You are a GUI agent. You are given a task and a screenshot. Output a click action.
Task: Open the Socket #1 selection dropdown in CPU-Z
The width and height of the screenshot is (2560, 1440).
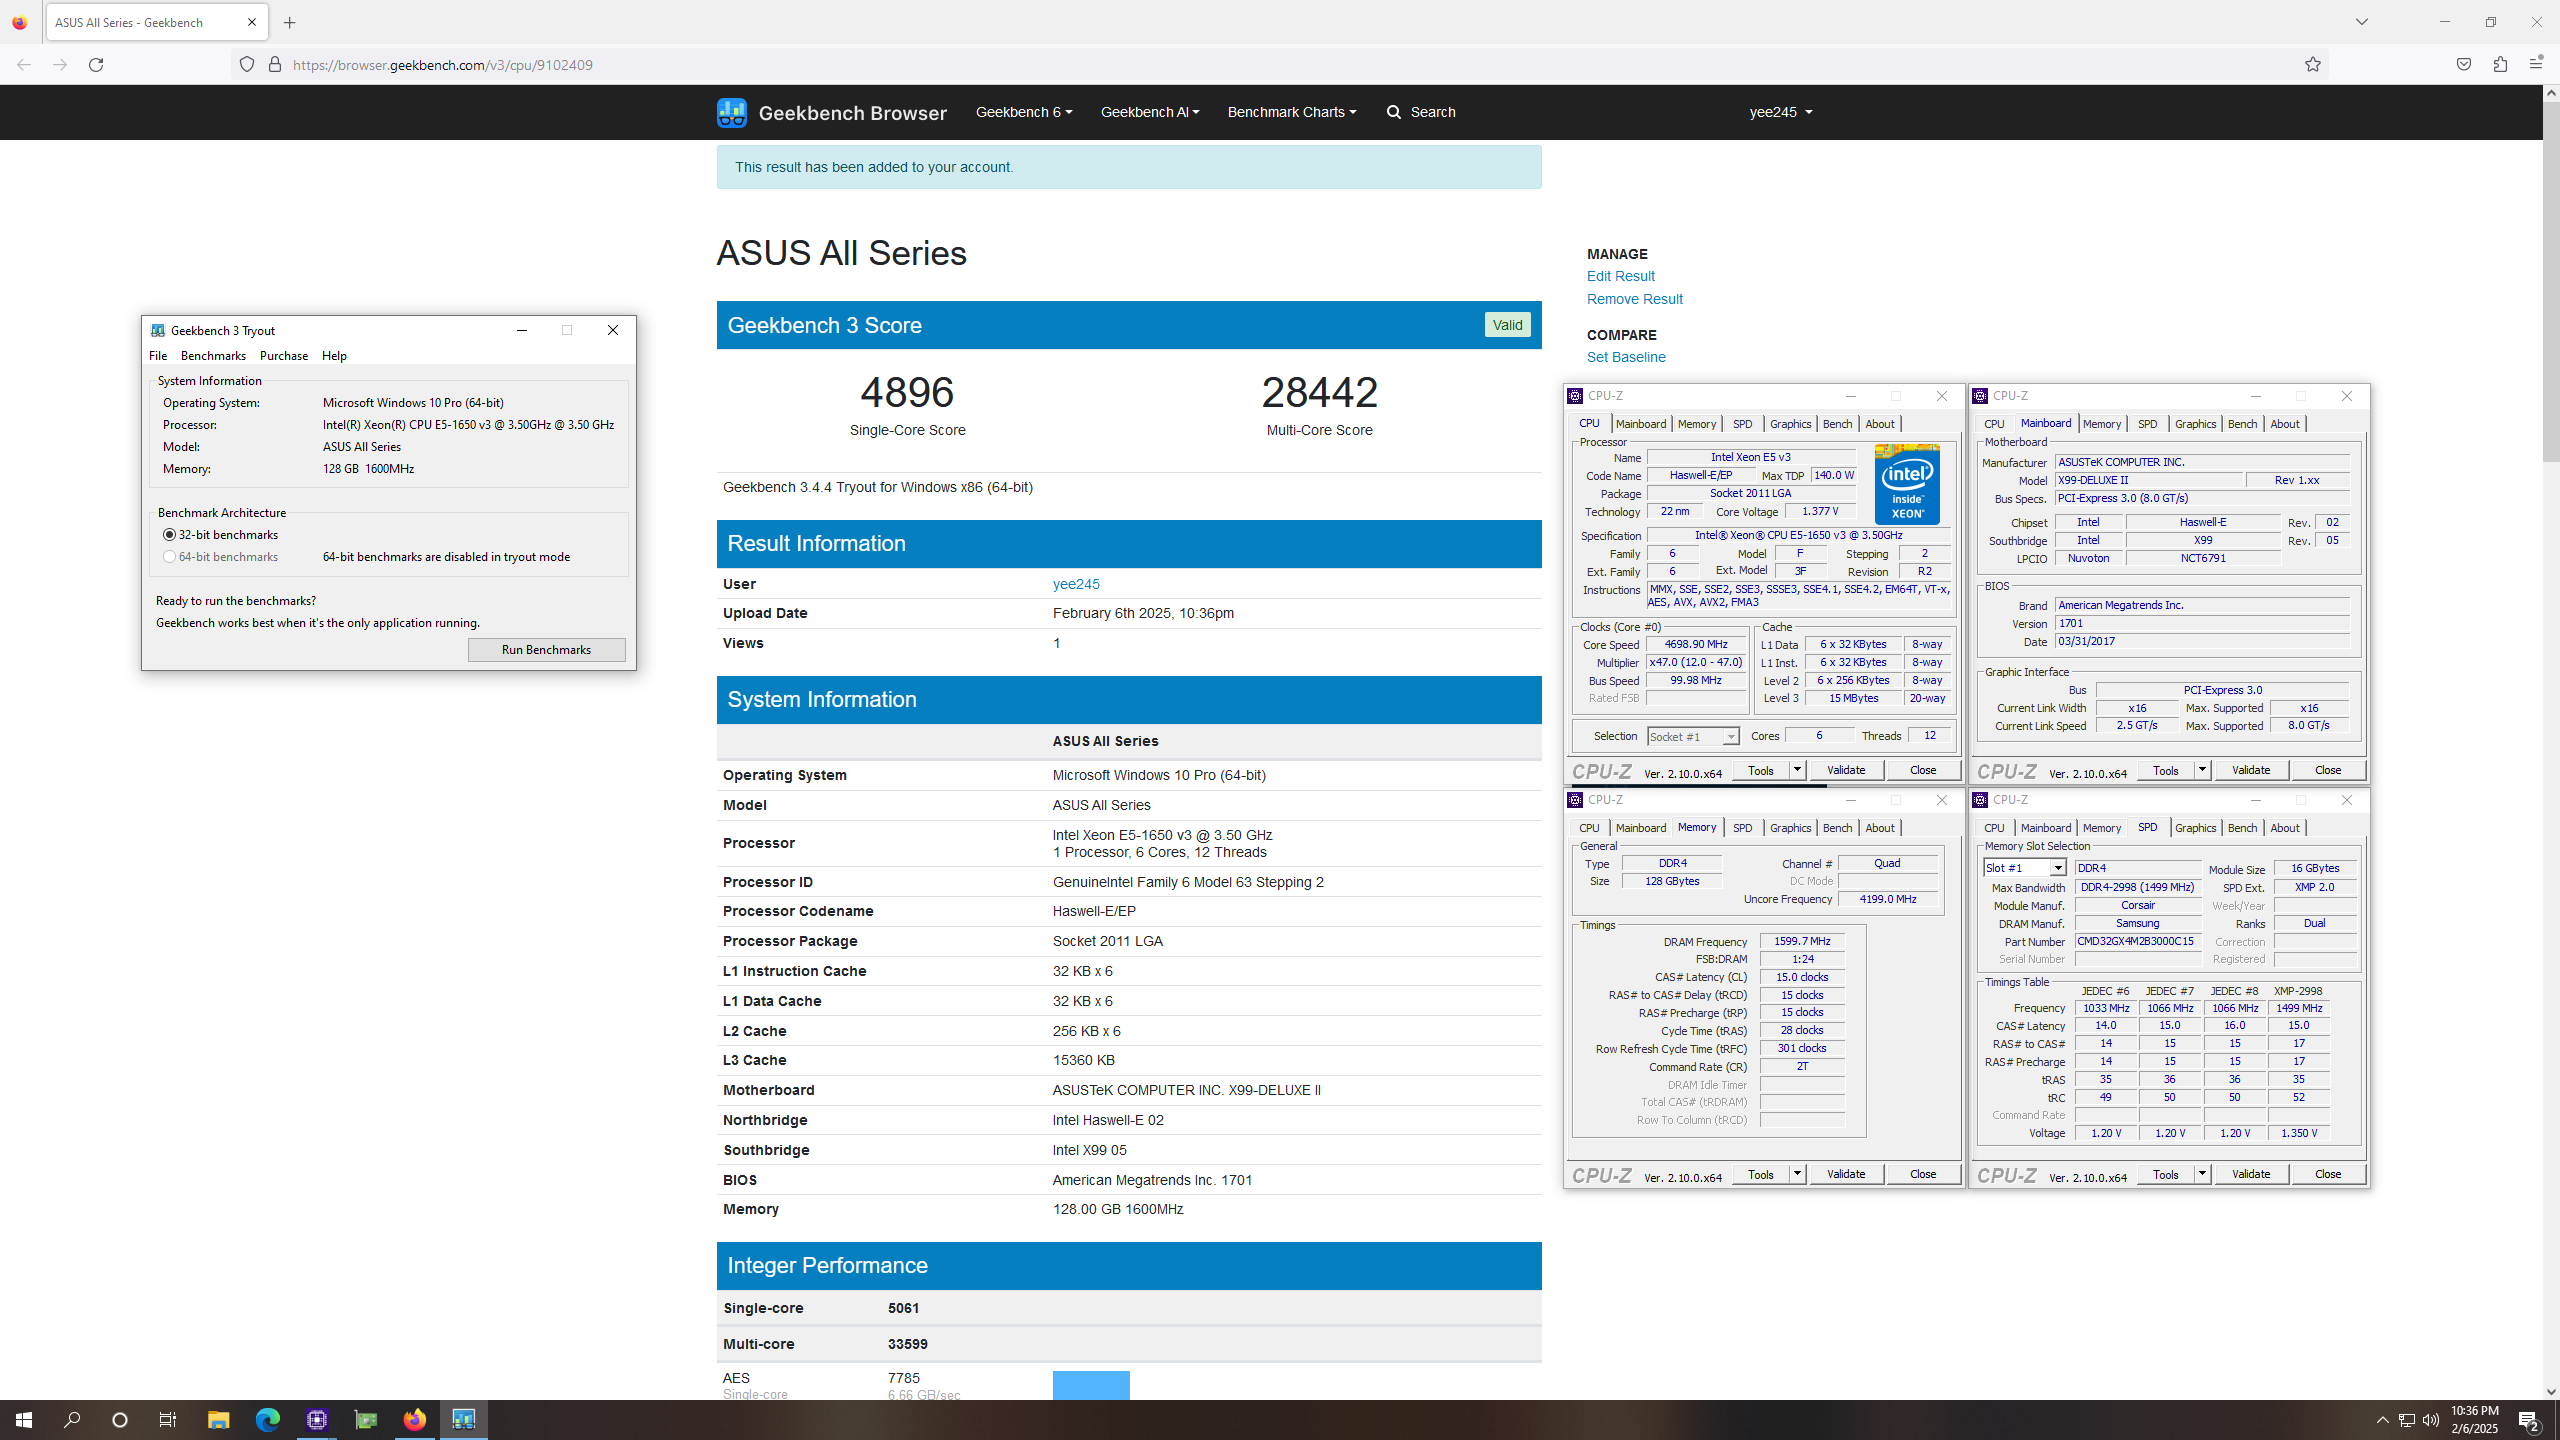pos(1693,737)
